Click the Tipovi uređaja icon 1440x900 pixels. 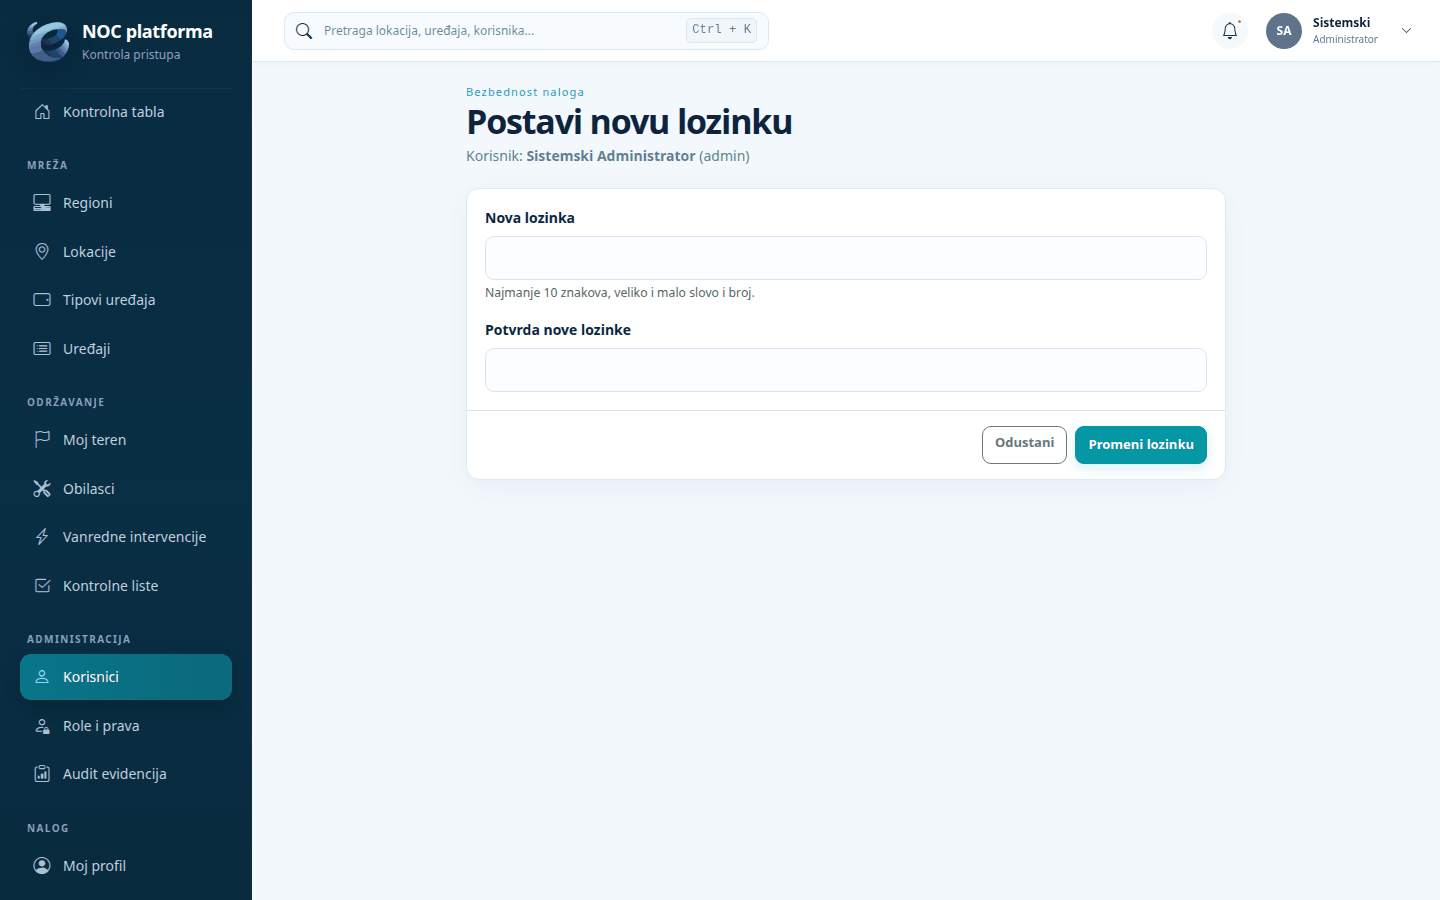[42, 300]
